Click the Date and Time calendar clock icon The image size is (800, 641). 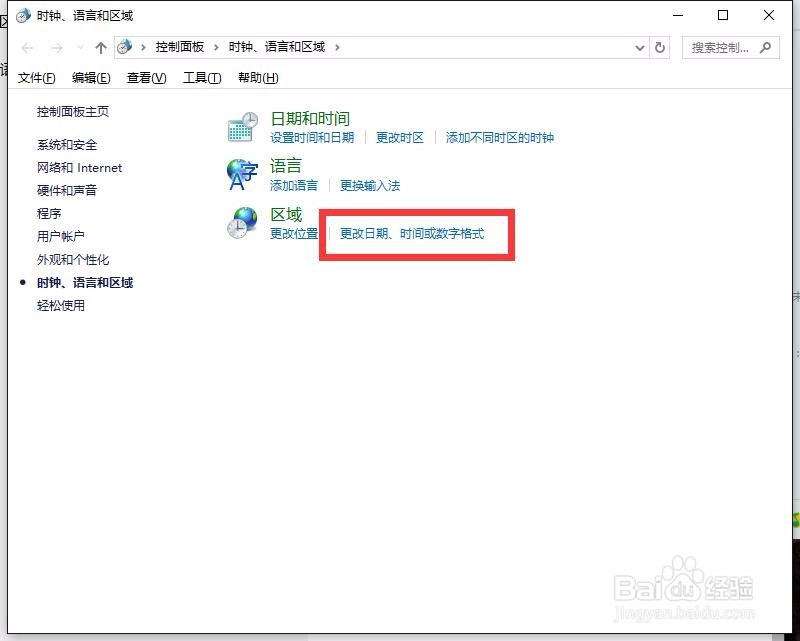(243, 127)
